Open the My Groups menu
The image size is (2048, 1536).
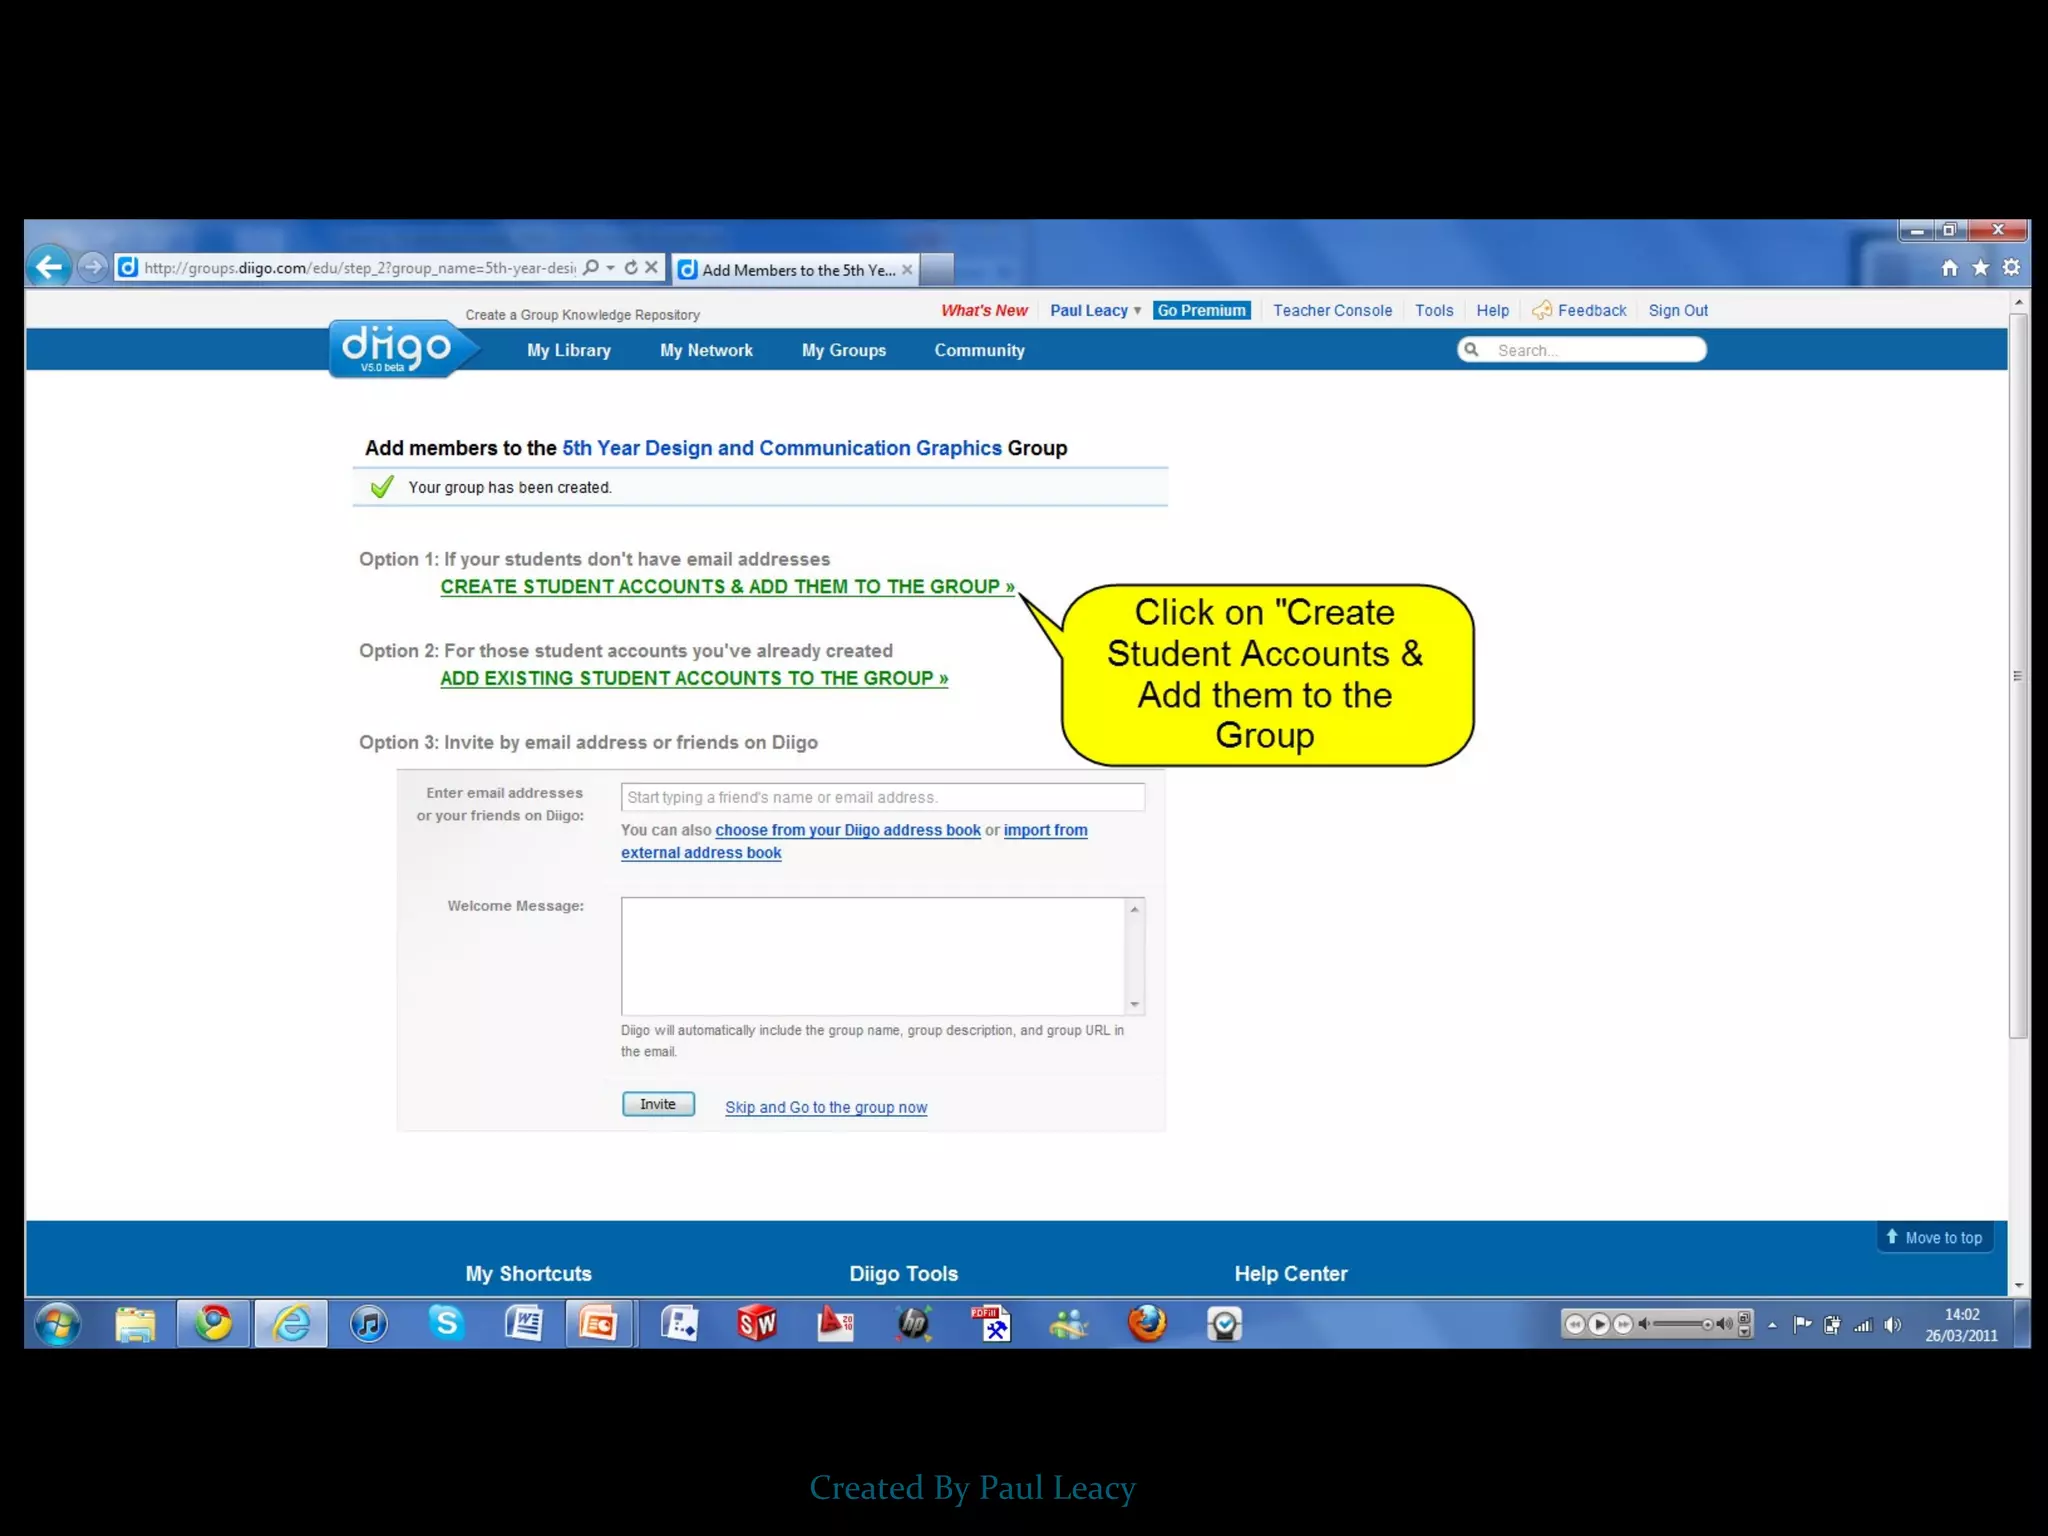point(844,350)
